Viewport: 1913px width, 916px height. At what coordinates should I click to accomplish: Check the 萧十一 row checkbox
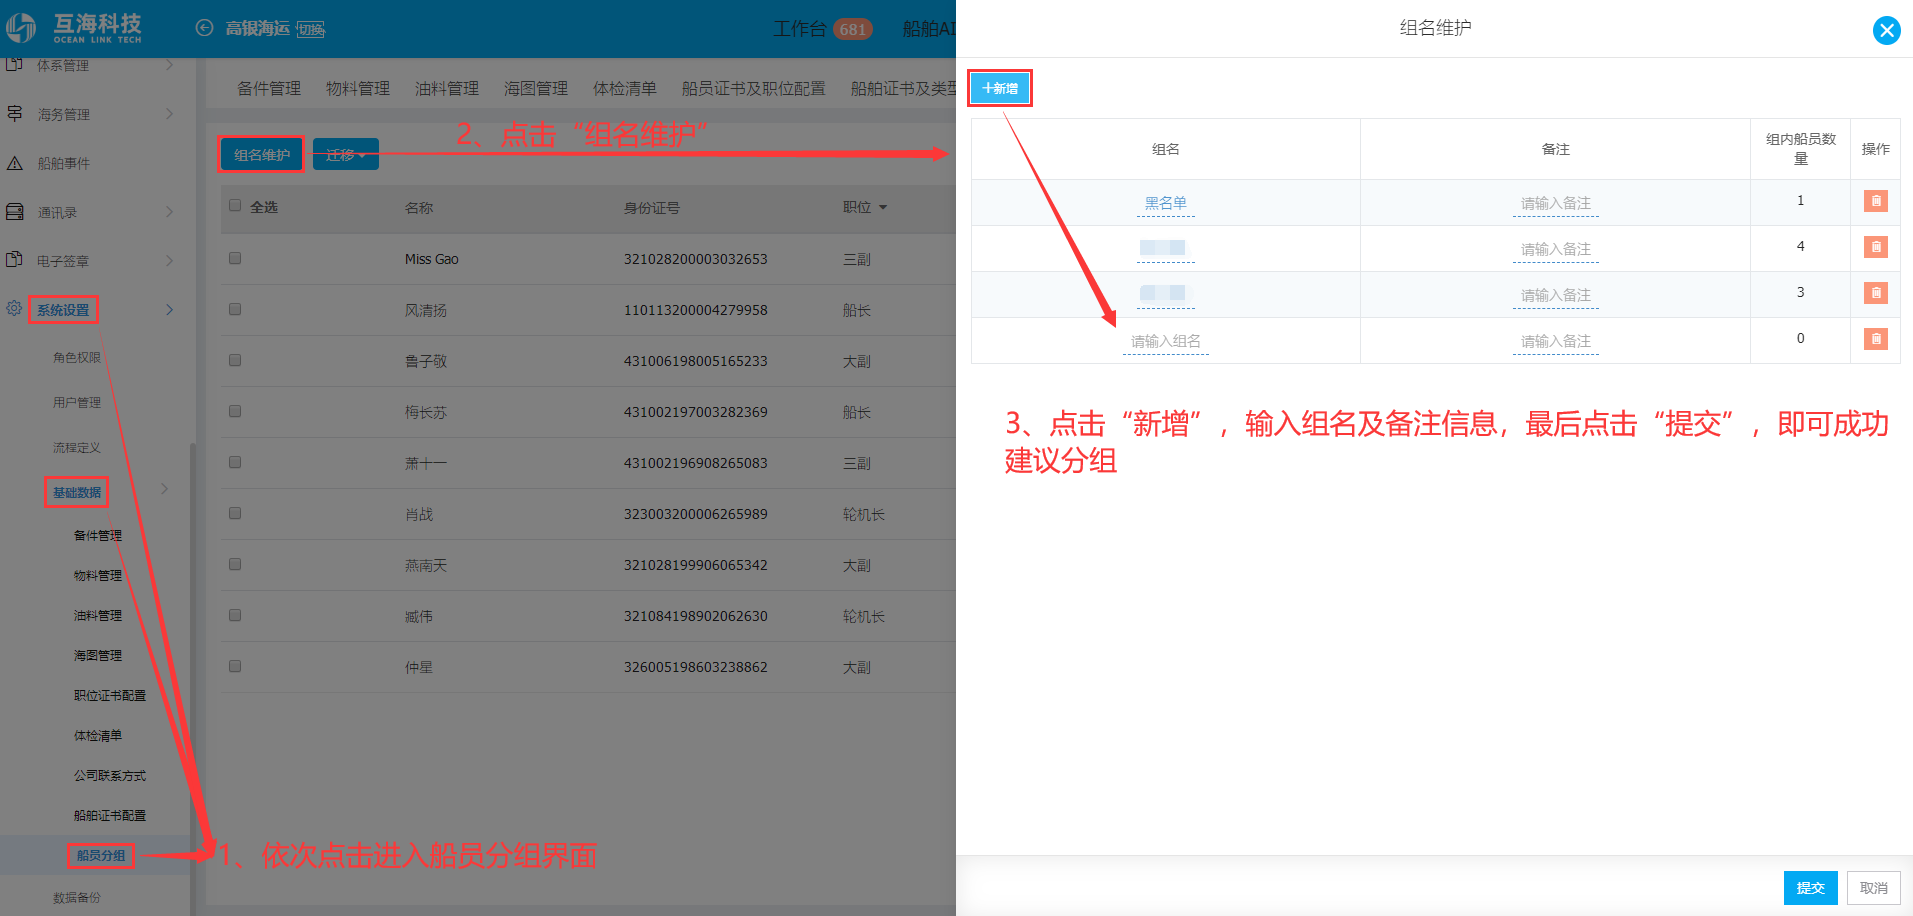[x=235, y=462]
